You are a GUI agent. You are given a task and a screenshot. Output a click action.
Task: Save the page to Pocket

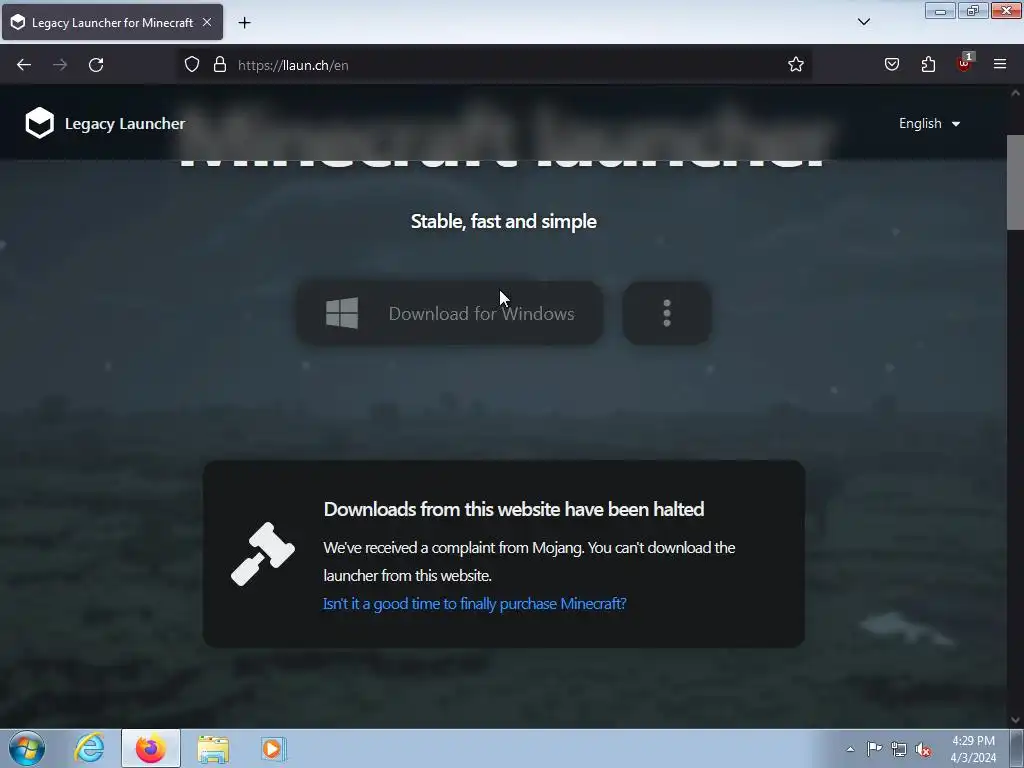coord(892,65)
